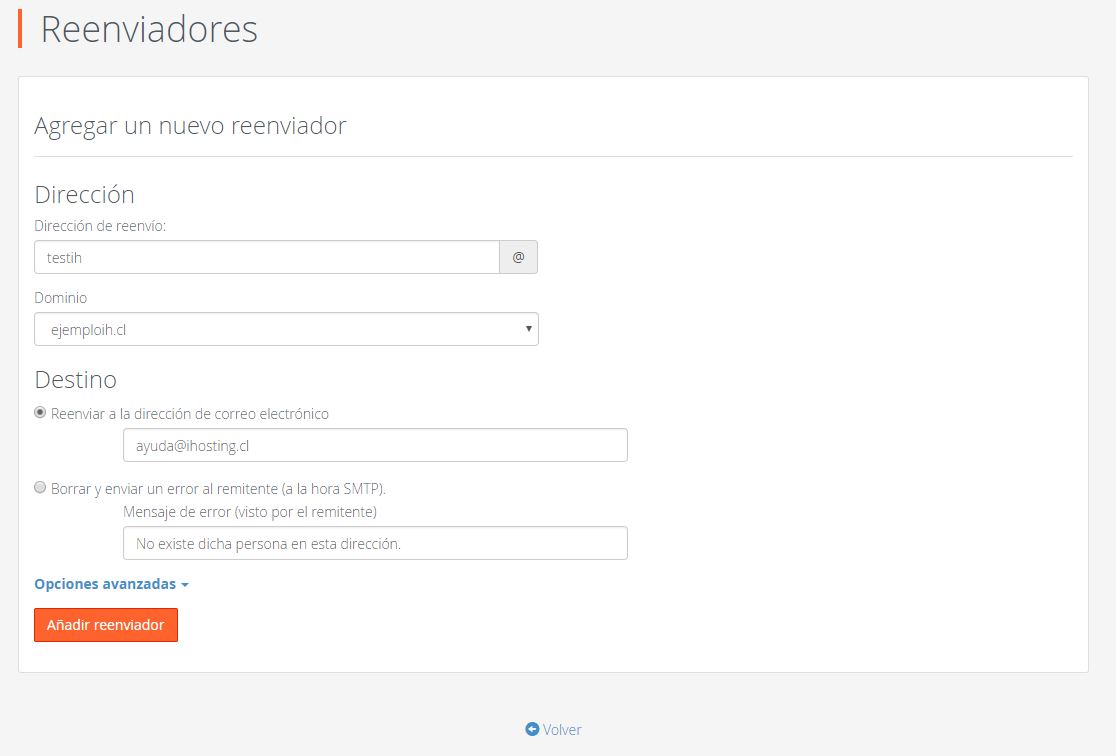Viewport: 1116px width, 756px height.
Task: Click the Dirección section heading
Action: 85,194
